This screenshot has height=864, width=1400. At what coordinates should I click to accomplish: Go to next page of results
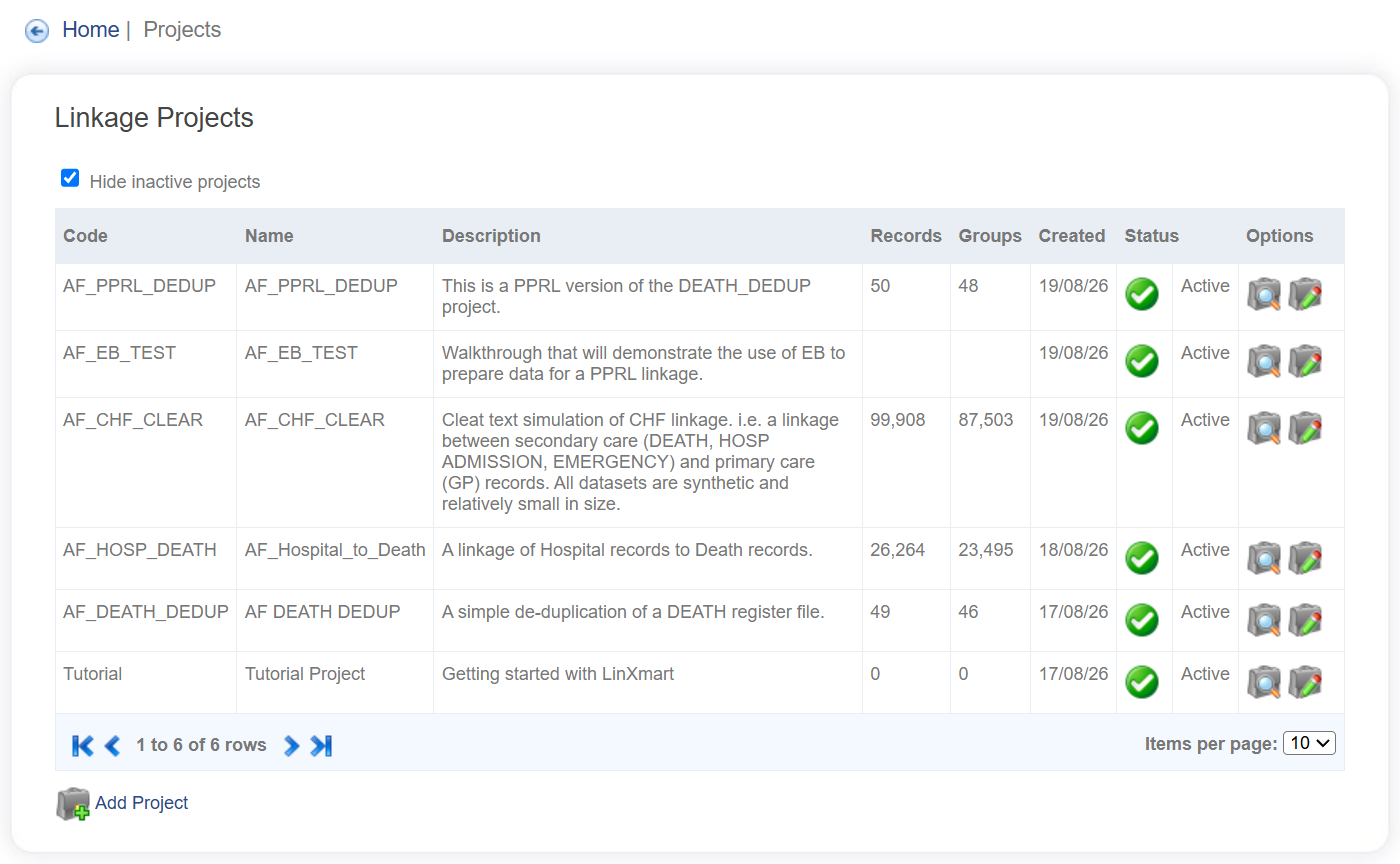[x=291, y=745]
